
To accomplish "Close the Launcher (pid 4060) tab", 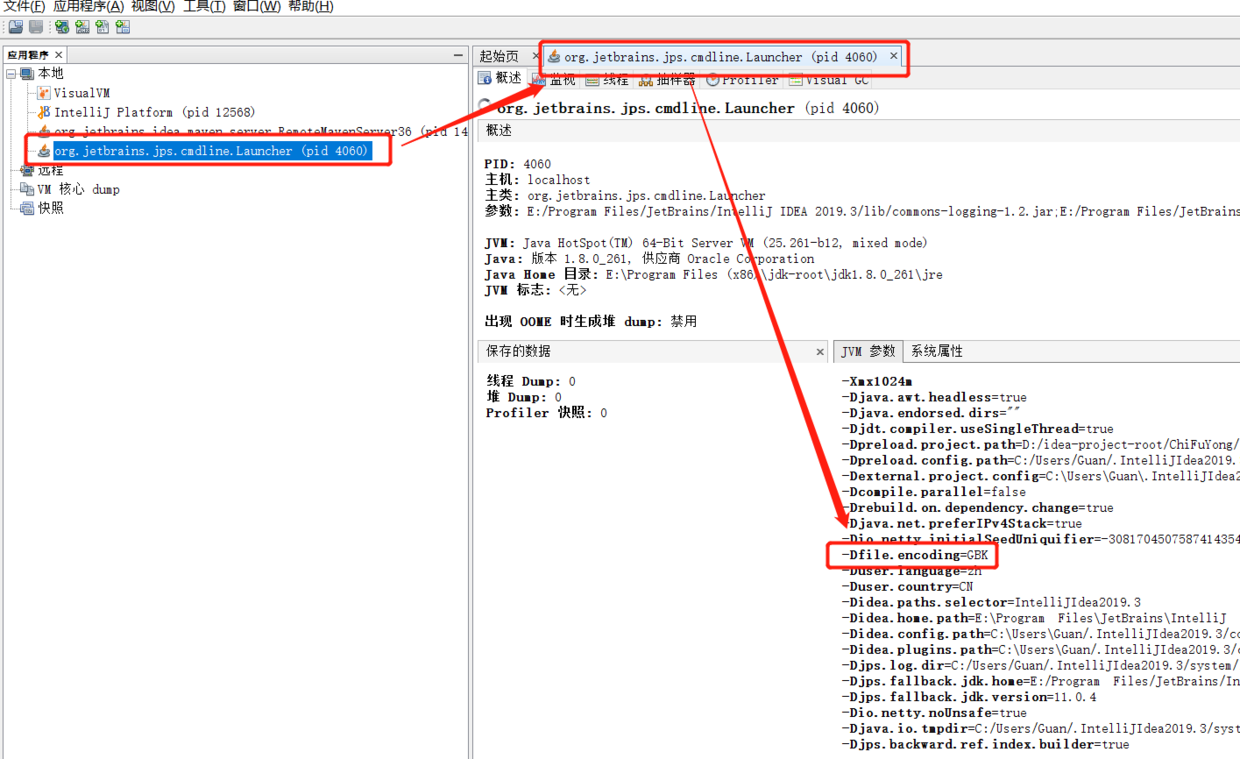I will pos(894,56).
